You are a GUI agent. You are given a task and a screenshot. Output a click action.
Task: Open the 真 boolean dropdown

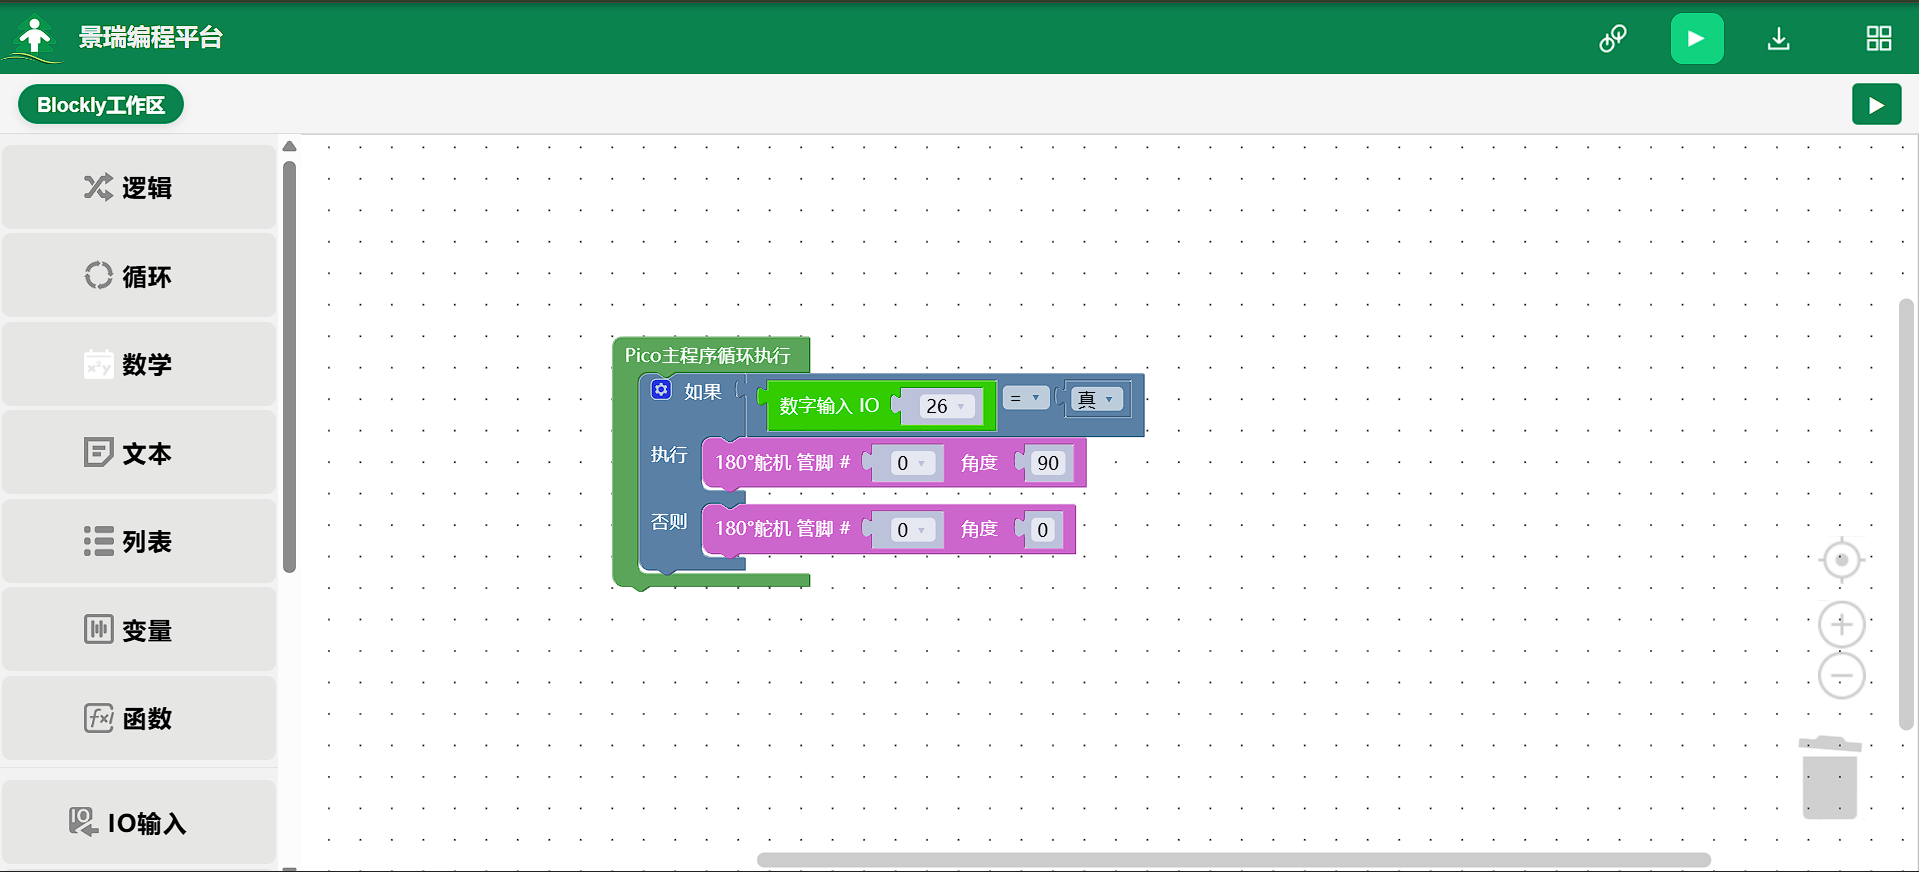click(1097, 399)
